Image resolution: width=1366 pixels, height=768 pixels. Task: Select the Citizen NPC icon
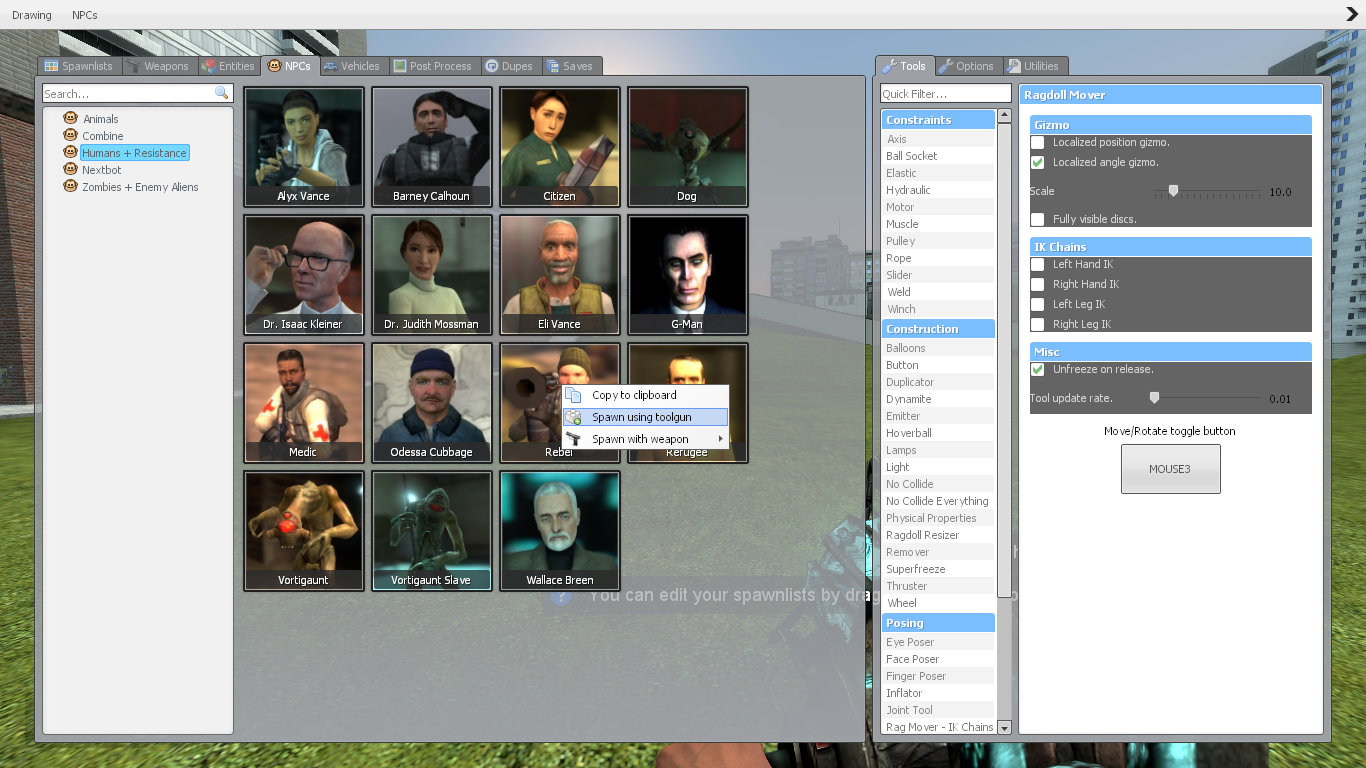click(560, 147)
